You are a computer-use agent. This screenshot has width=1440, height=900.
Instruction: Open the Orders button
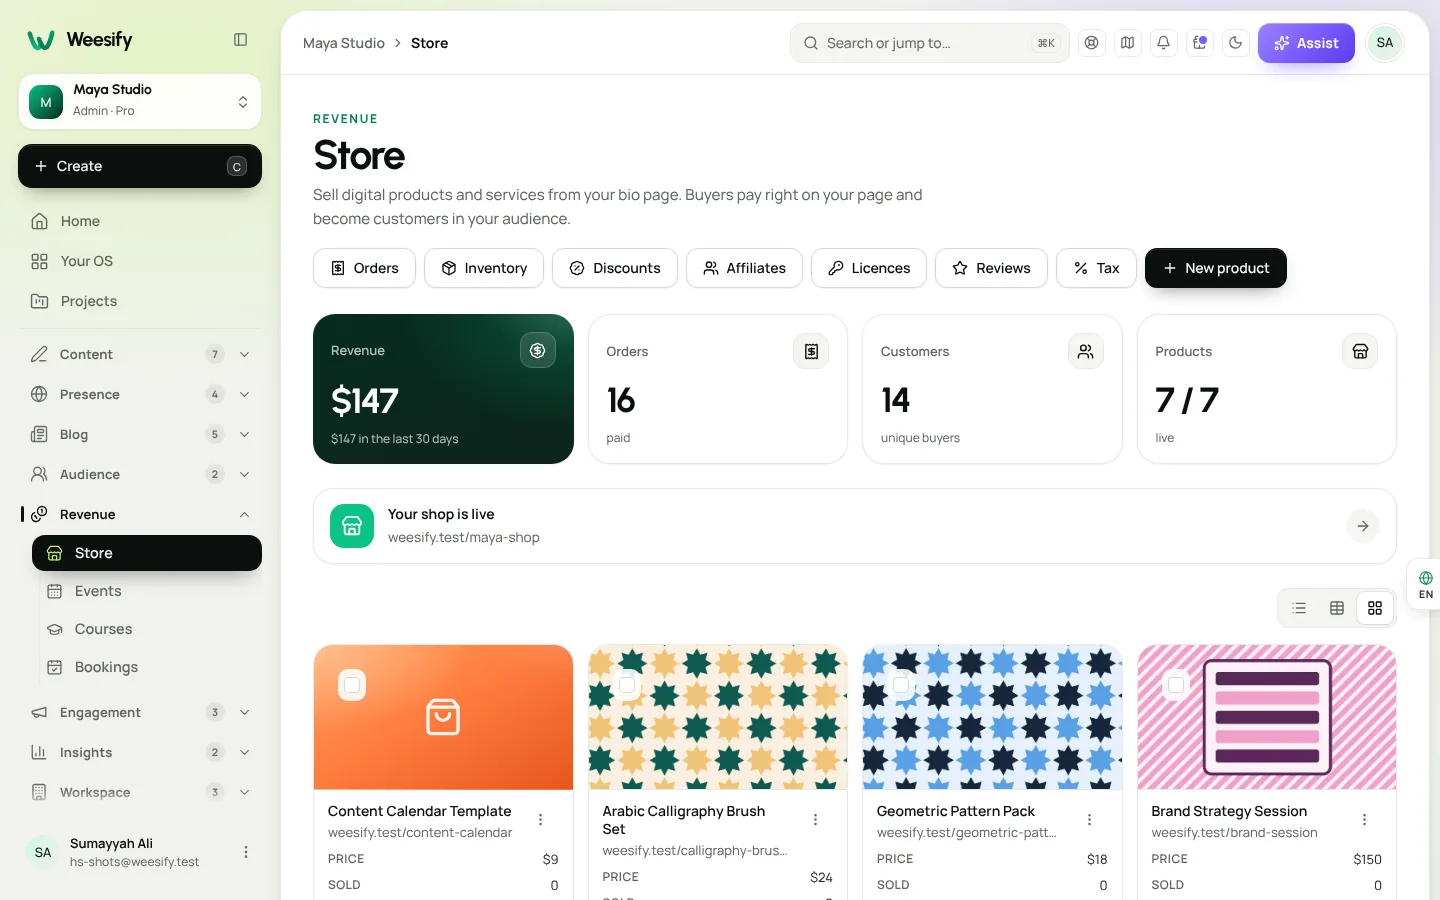[x=364, y=268]
